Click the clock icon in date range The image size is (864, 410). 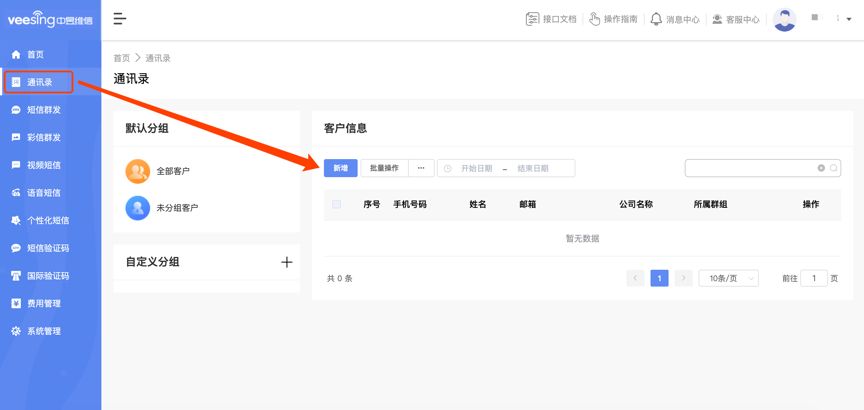(447, 168)
